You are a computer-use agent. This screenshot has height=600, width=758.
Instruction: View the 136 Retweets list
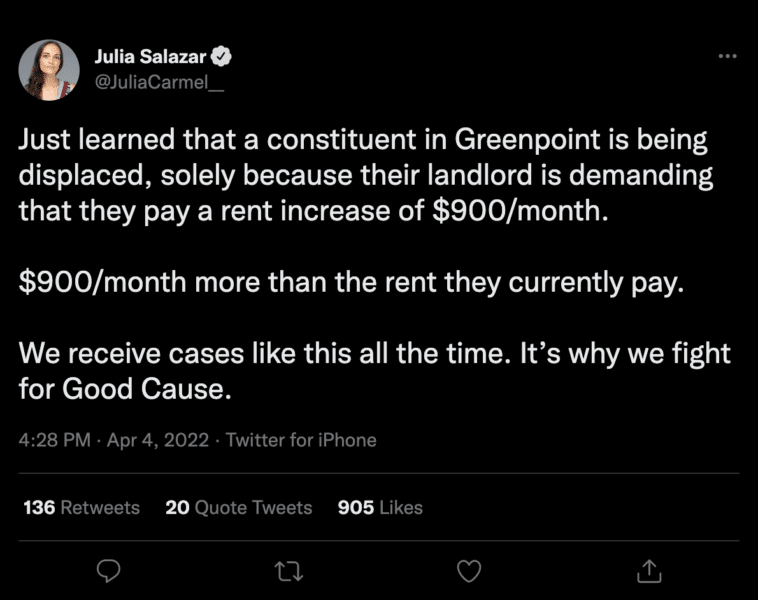[81, 508]
